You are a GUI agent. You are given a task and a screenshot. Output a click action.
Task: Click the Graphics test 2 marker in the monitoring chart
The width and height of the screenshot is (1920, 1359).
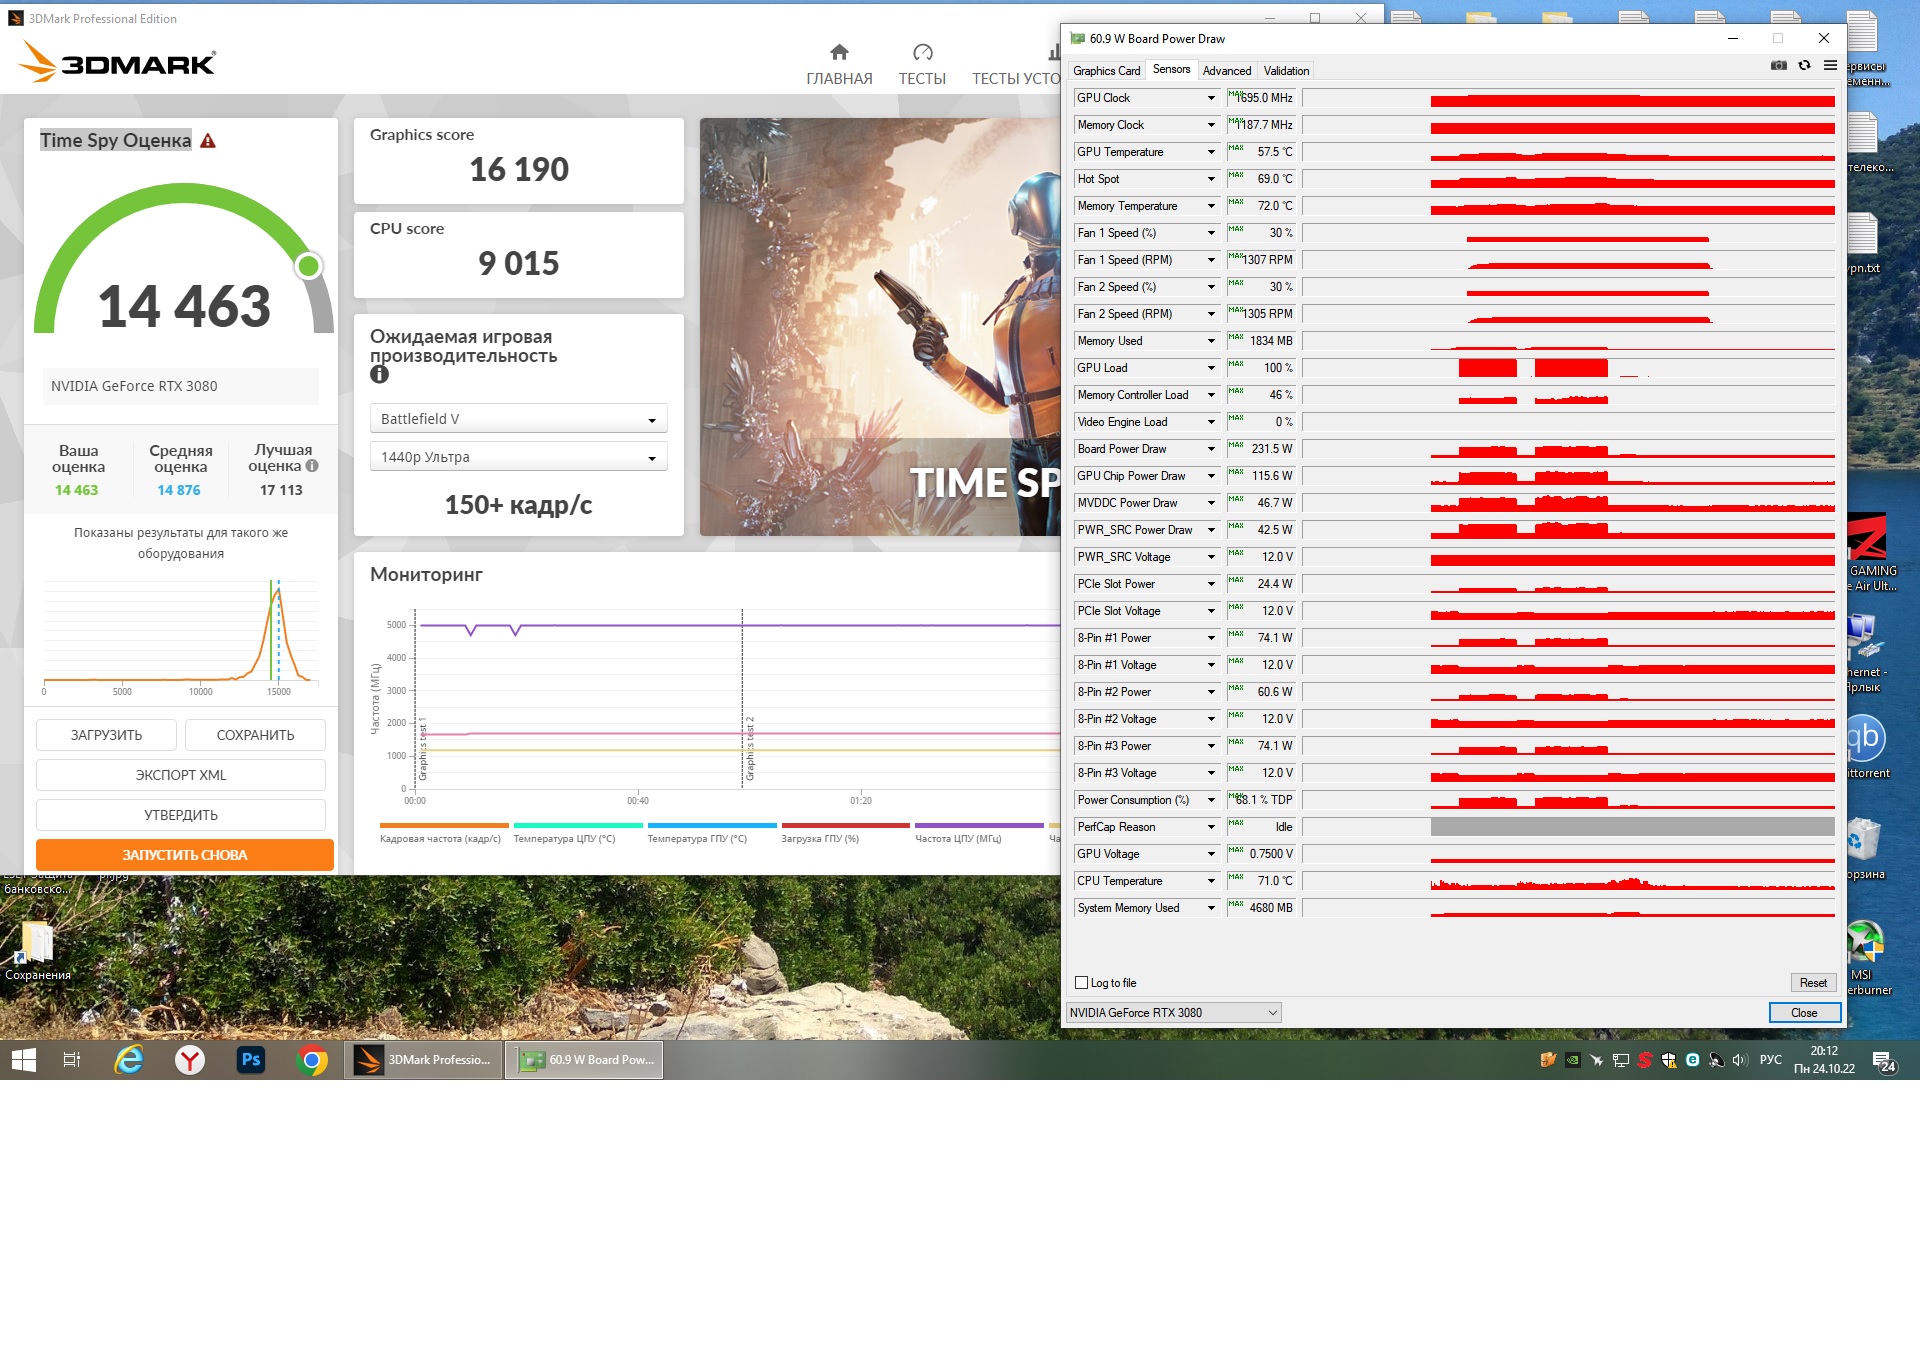[x=750, y=748]
